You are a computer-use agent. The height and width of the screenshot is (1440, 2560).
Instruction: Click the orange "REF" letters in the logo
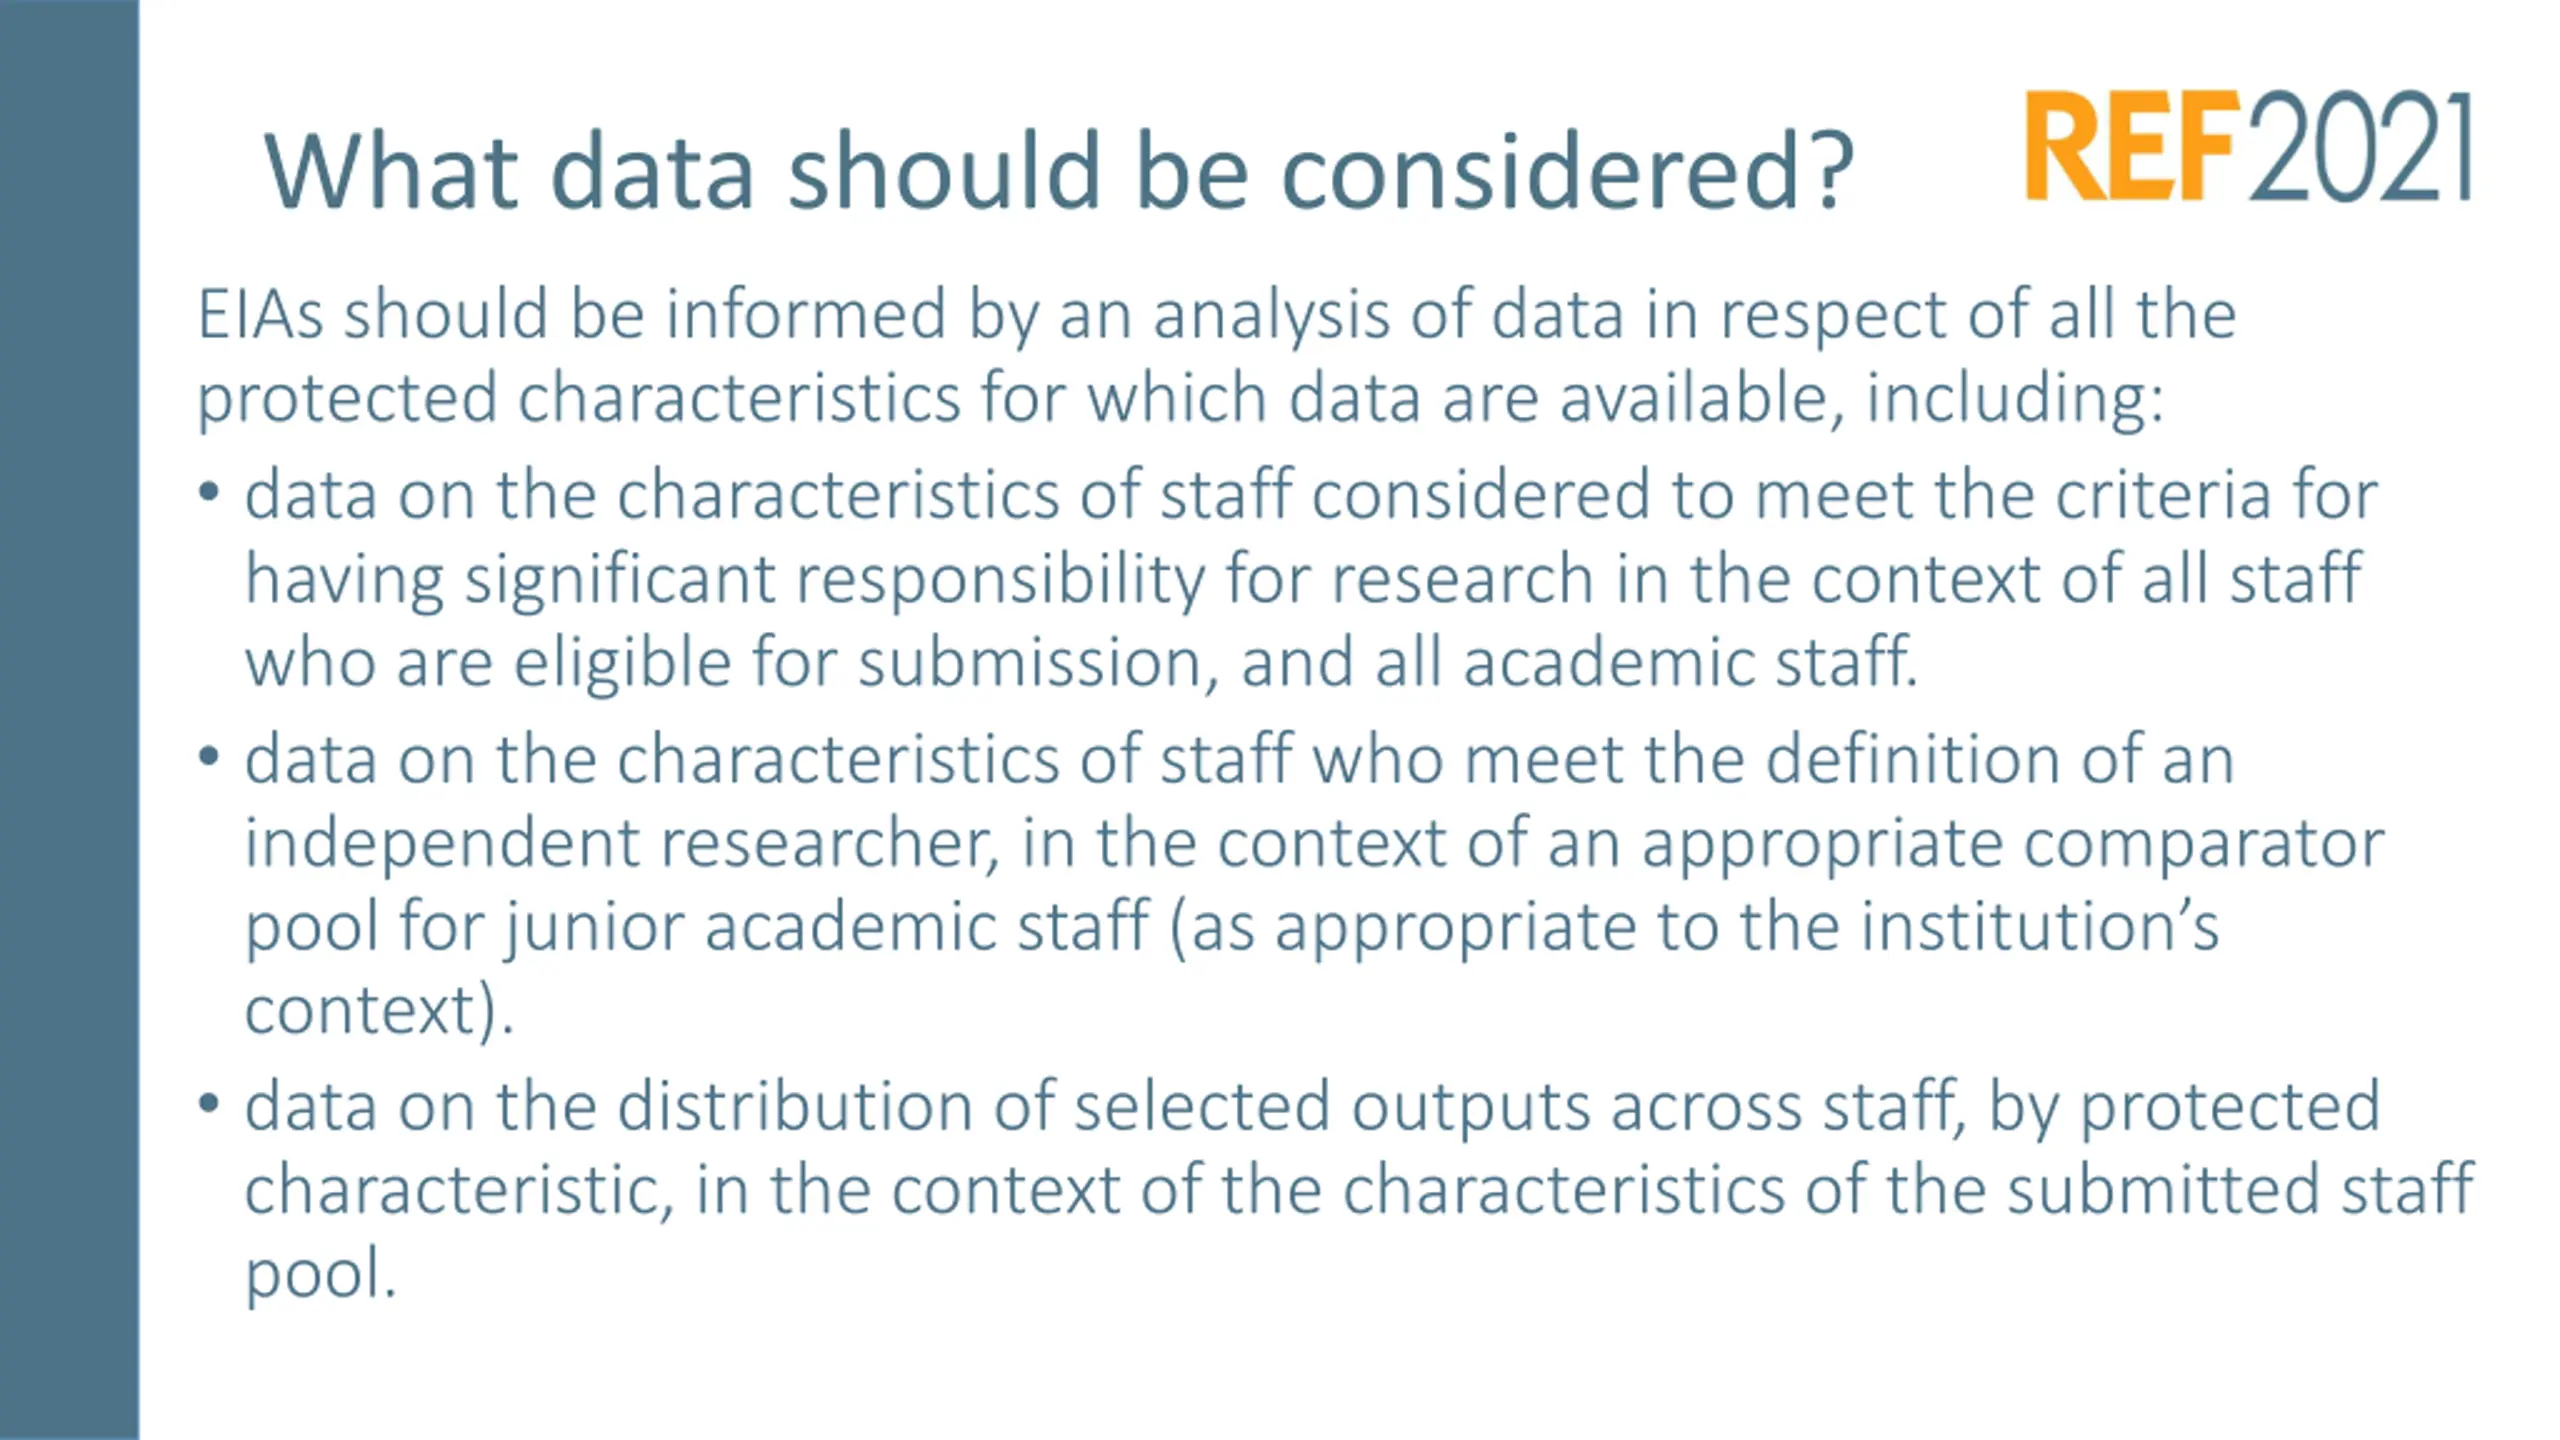pos(2130,146)
